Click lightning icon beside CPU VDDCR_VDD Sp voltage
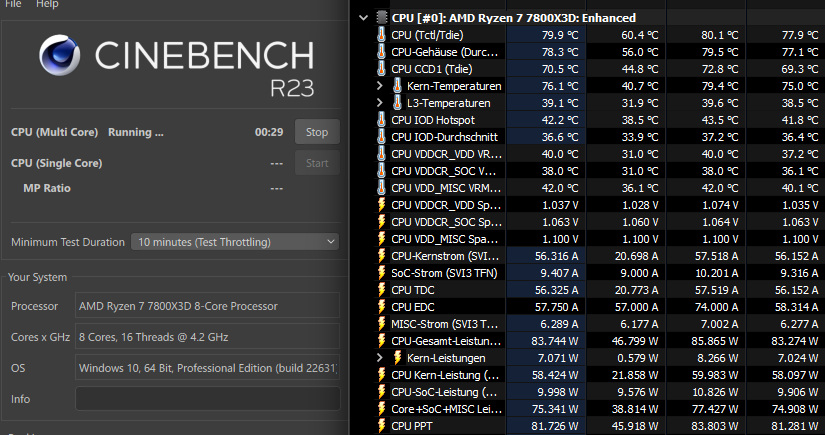825x435 pixels. click(381, 205)
